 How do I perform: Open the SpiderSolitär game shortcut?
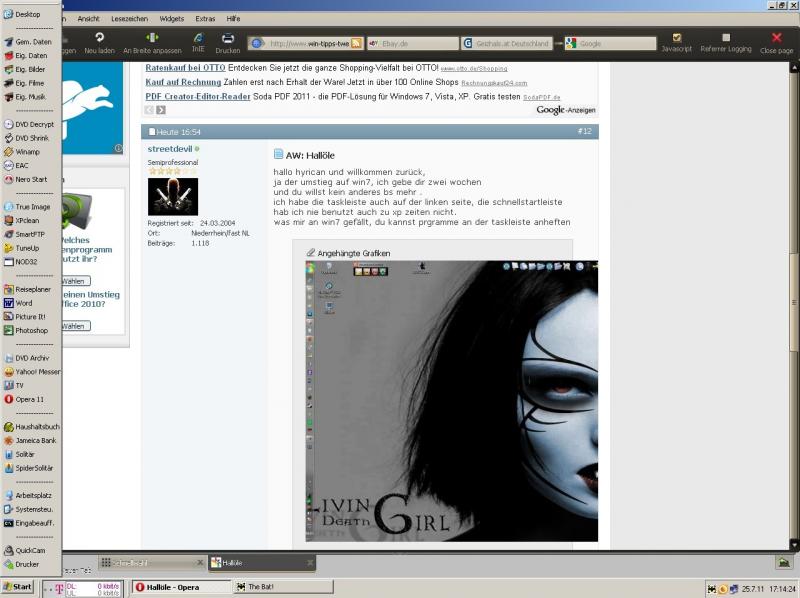[x=33, y=467]
